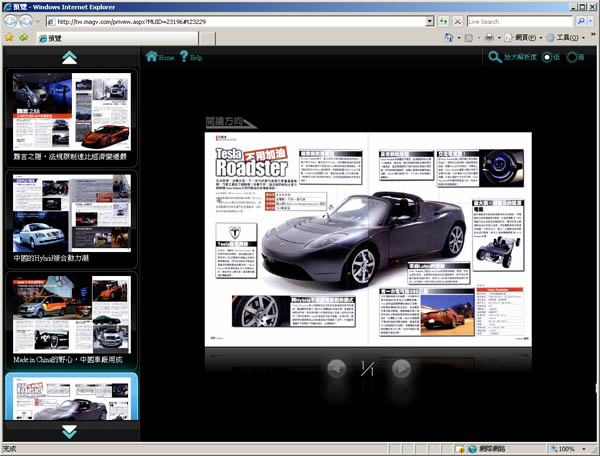This screenshot has width=600, height=456.
Task: Click inside the Live Search box
Action: tap(520, 21)
